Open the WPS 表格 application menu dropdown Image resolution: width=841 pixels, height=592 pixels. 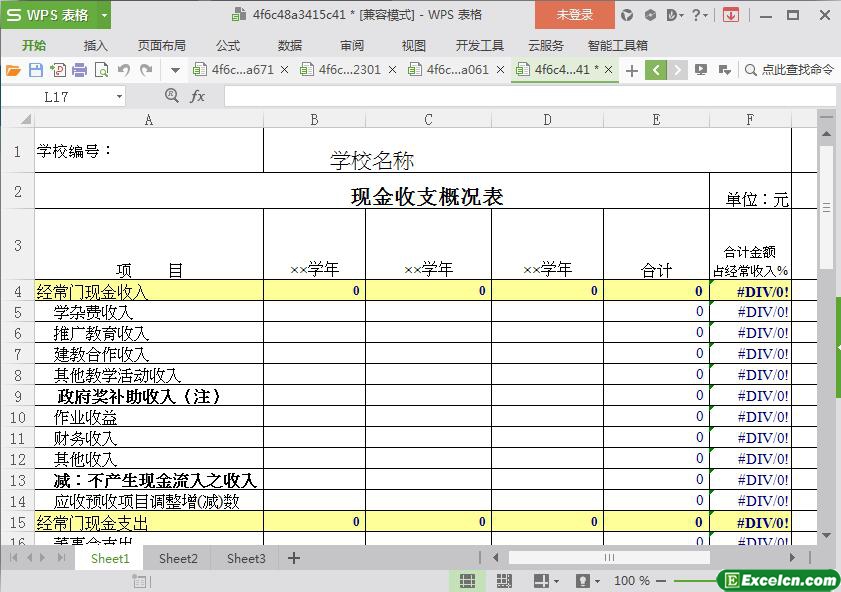point(105,15)
